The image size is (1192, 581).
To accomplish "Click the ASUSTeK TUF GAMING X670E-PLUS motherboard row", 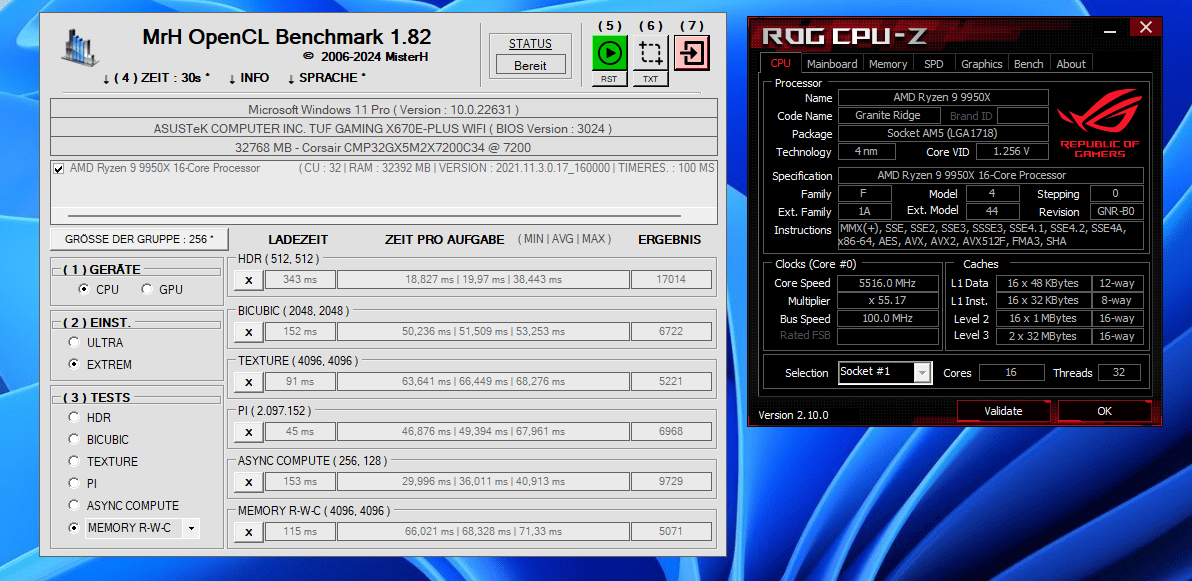I will [383, 129].
